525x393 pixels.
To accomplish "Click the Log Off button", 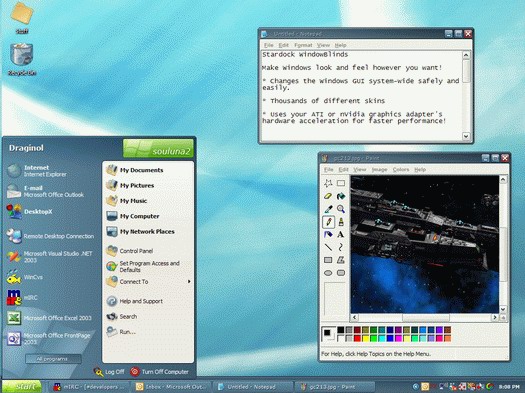I will point(109,372).
